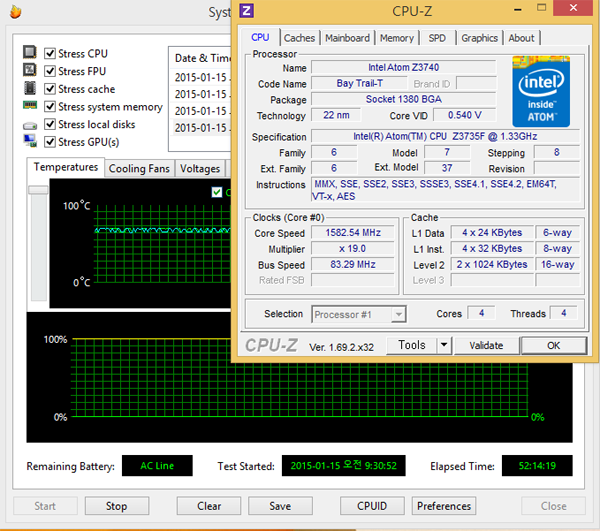
Task: Click the Elapsed Time readout 52:14:19
Action: point(537,466)
